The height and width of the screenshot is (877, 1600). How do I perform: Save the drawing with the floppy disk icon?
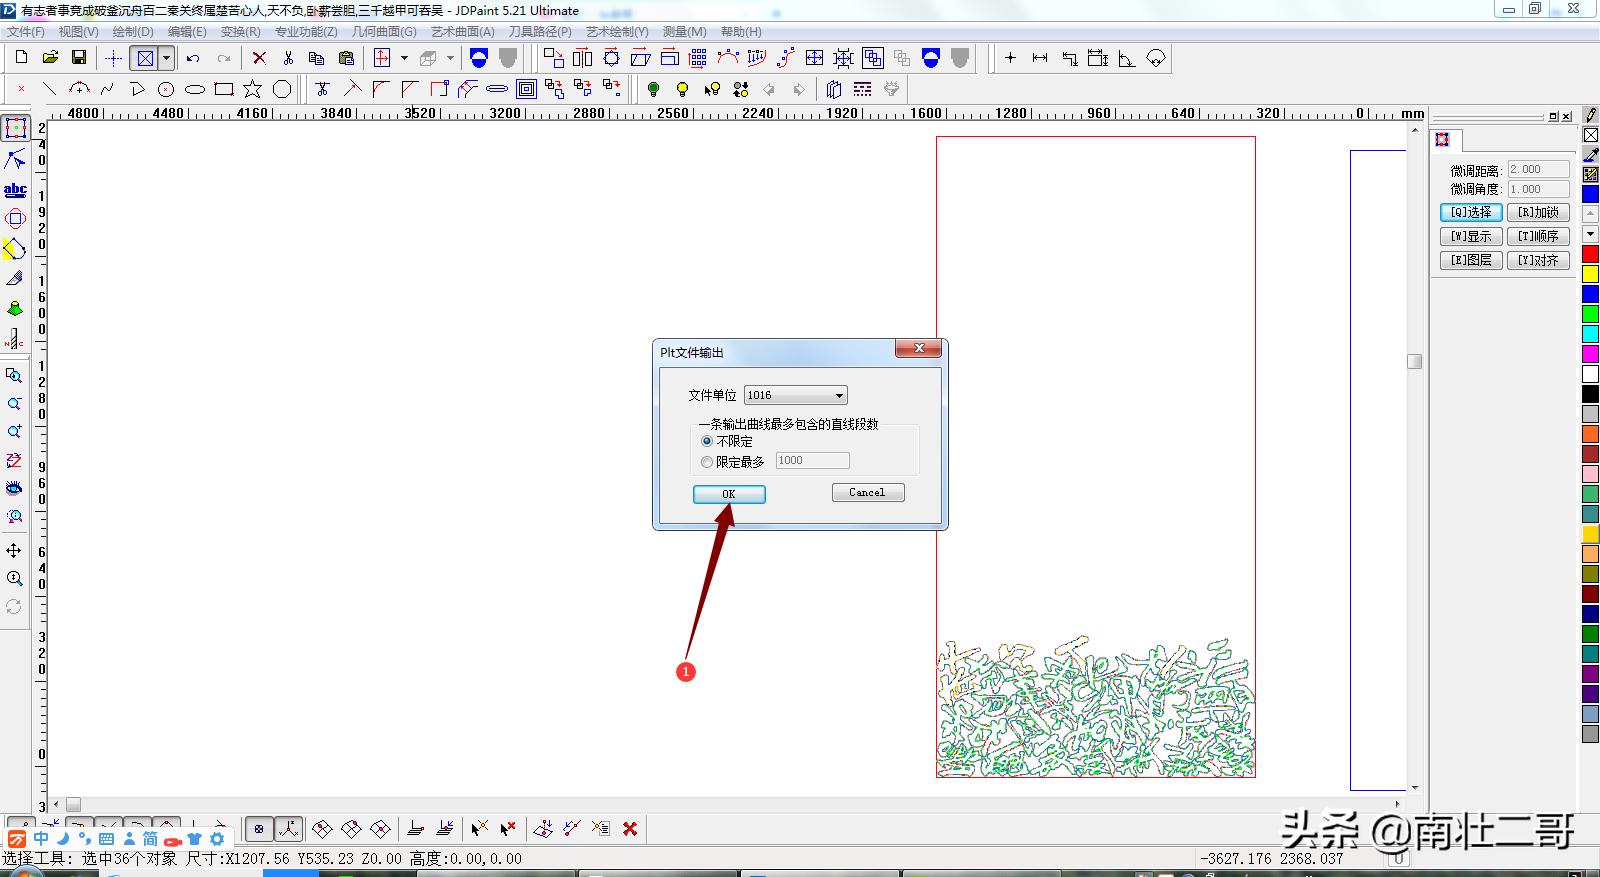tap(79, 58)
